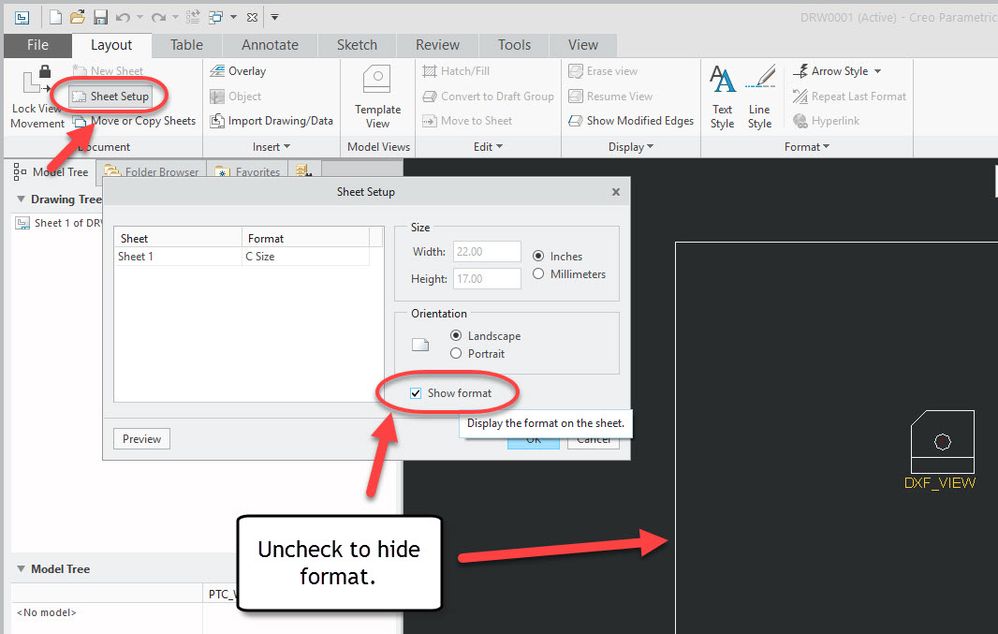Open the Redo history dropdown arrow
This screenshot has width=998, height=634.
[175, 18]
